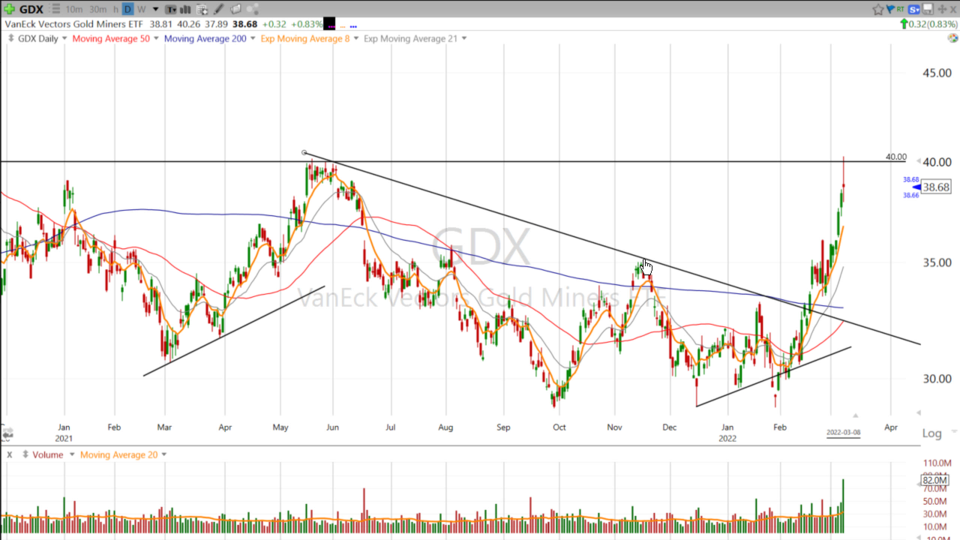This screenshot has height=540, width=960.
Task: Open the add indicator template icon
Action: [201, 9]
